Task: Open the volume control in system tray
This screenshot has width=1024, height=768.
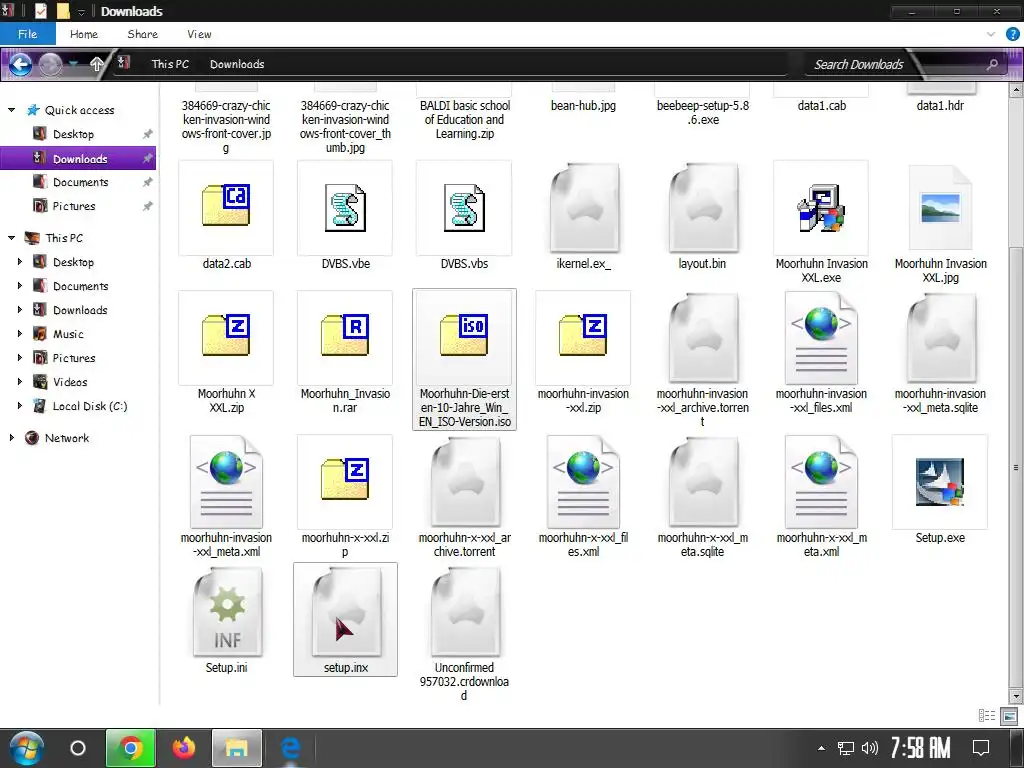Action: [x=869, y=748]
